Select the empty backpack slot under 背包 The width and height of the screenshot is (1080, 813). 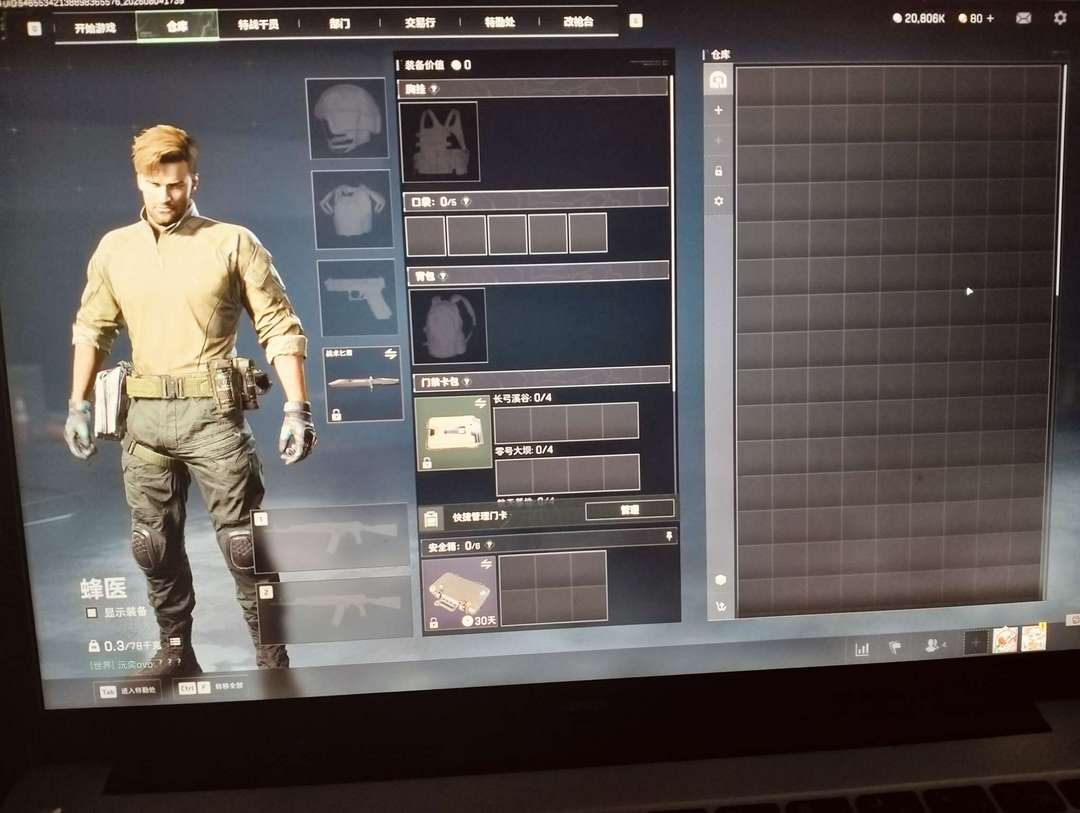448,326
